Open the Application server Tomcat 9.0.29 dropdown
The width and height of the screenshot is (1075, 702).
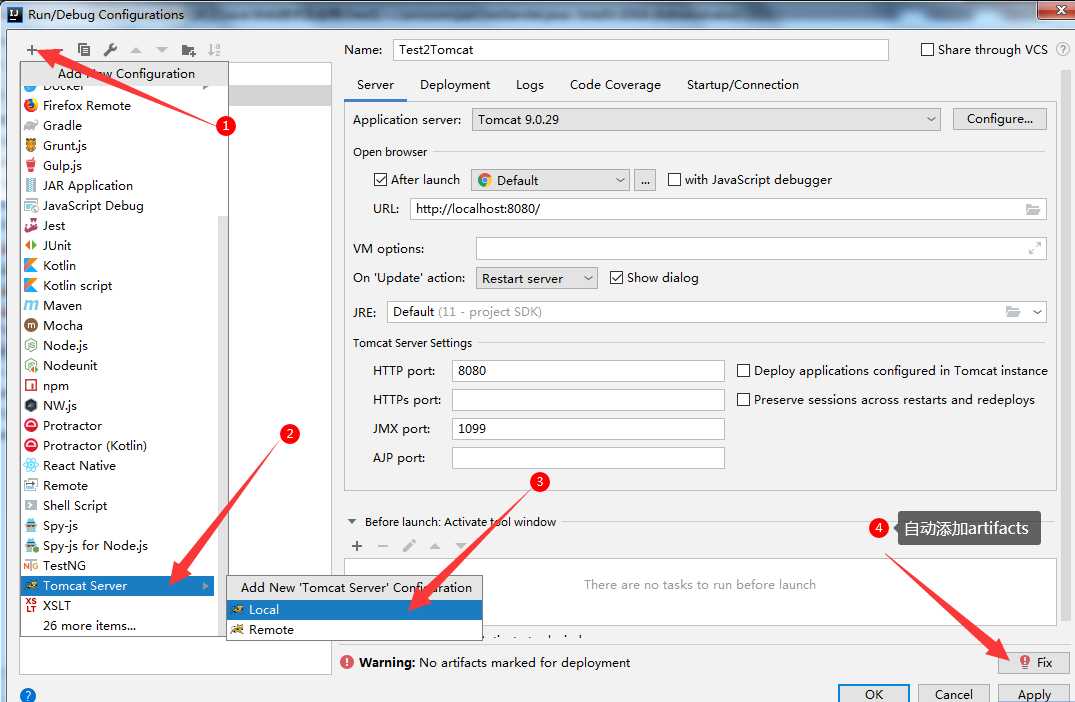pos(706,119)
